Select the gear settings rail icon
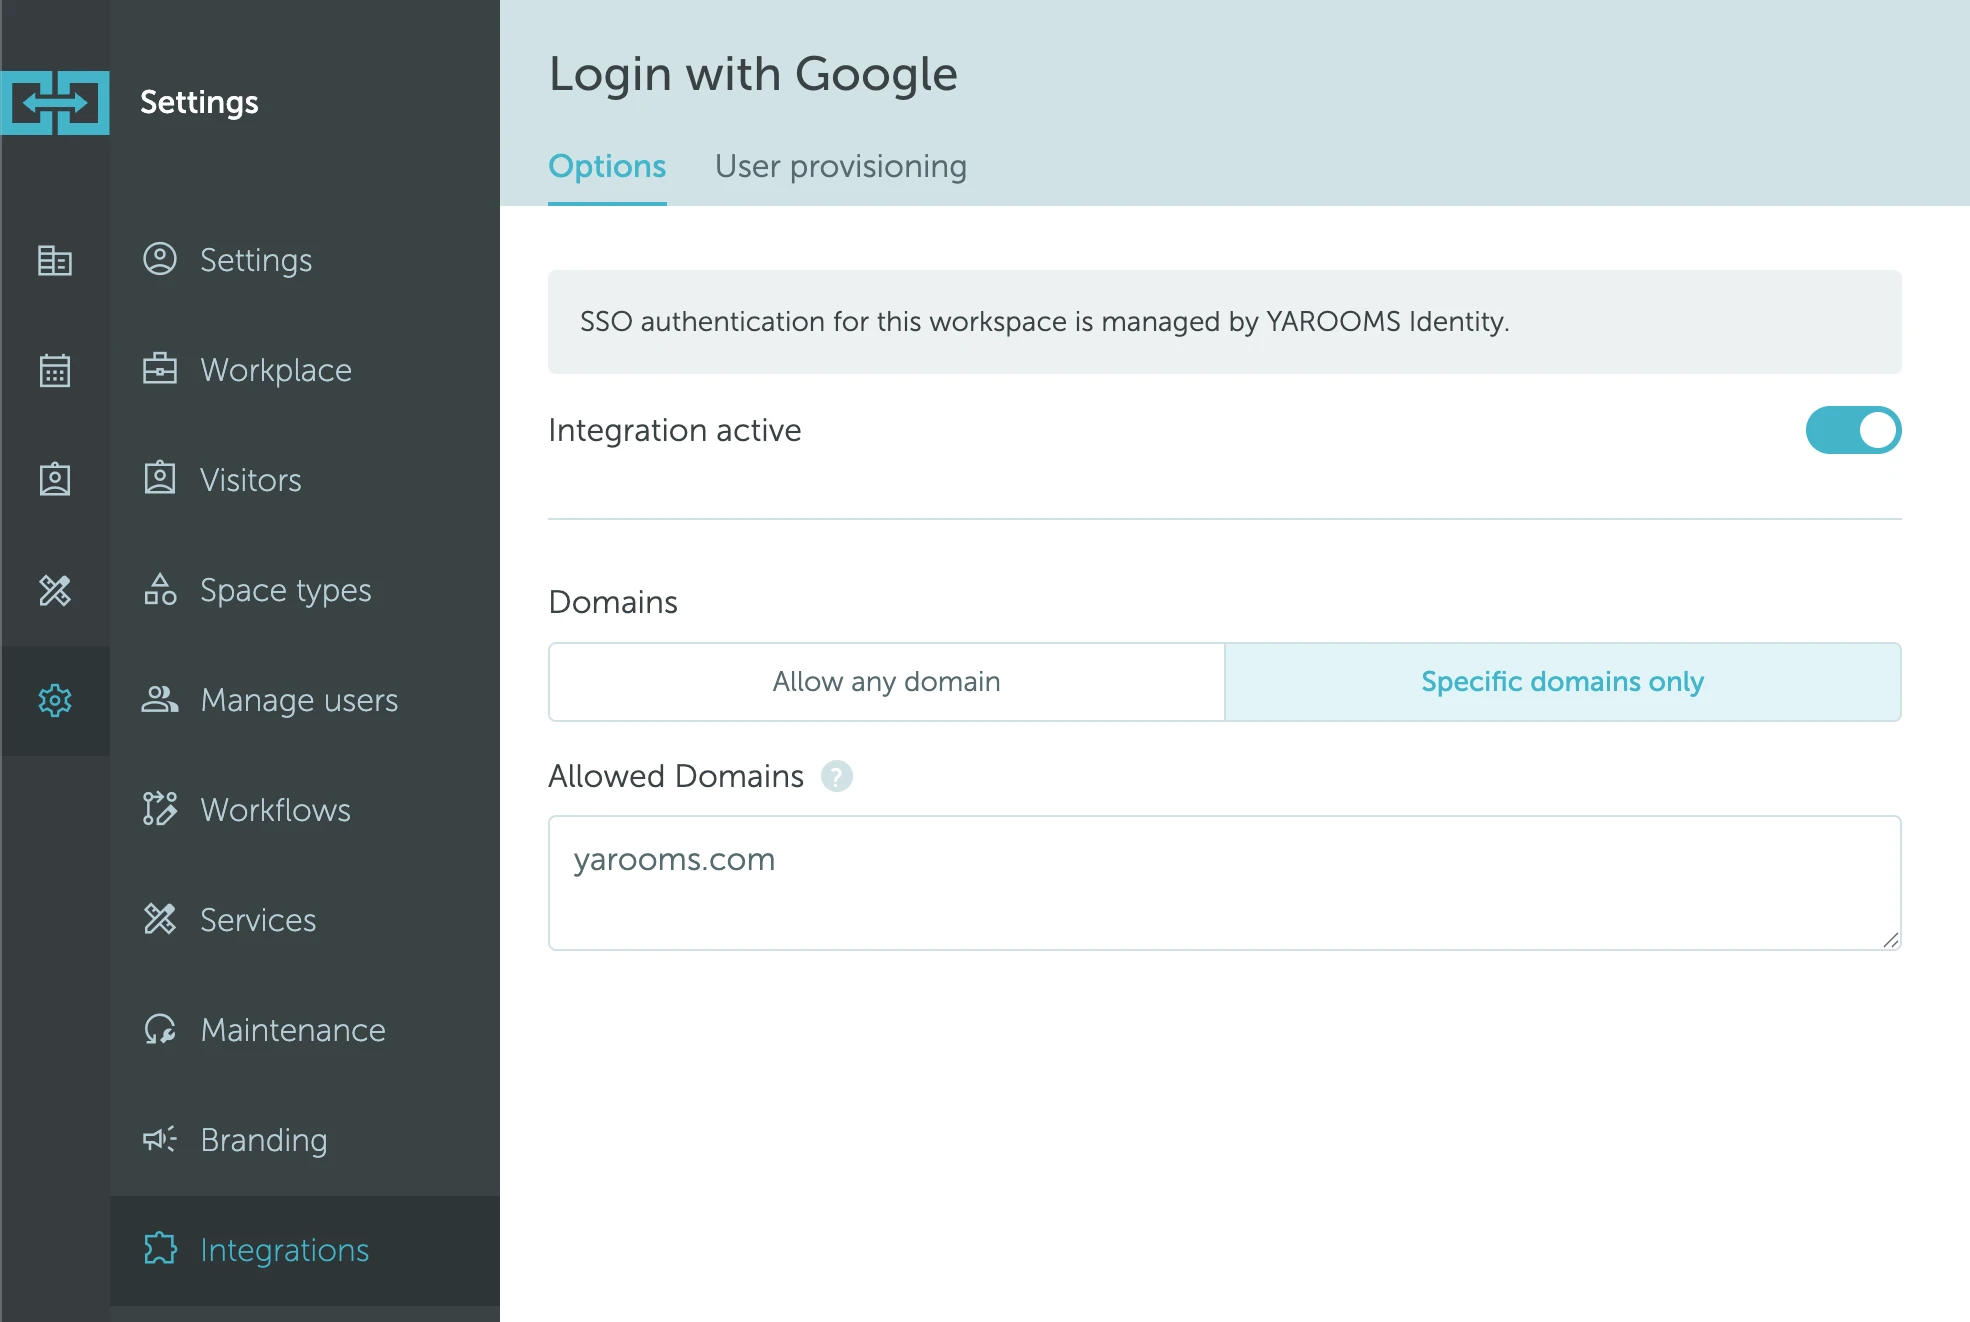This screenshot has height=1322, width=1970. click(55, 700)
